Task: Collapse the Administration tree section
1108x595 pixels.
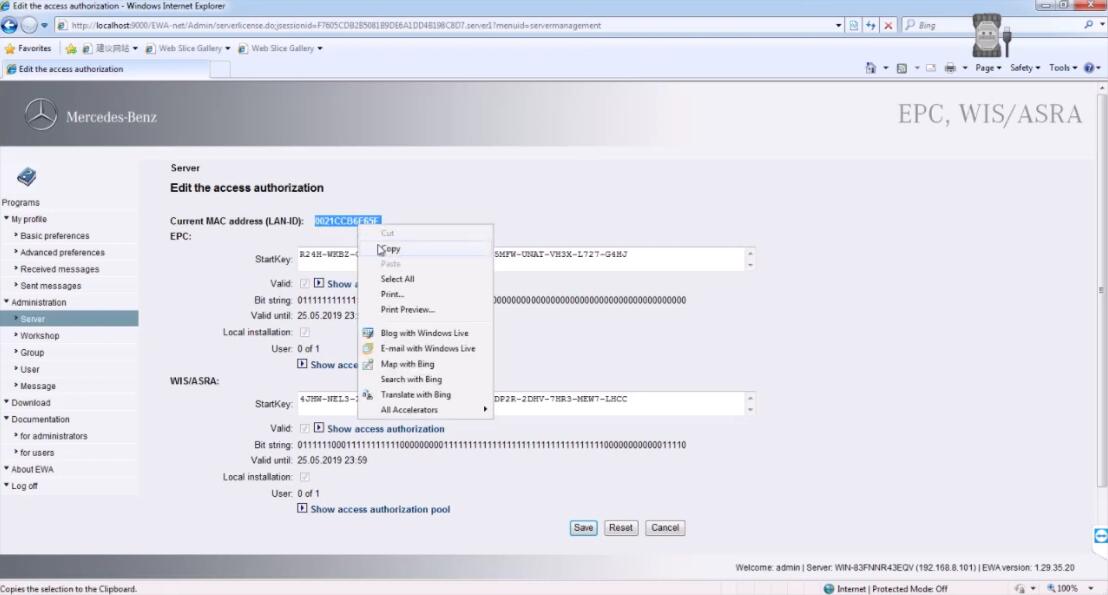Action: pyautogui.click(x=6, y=302)
